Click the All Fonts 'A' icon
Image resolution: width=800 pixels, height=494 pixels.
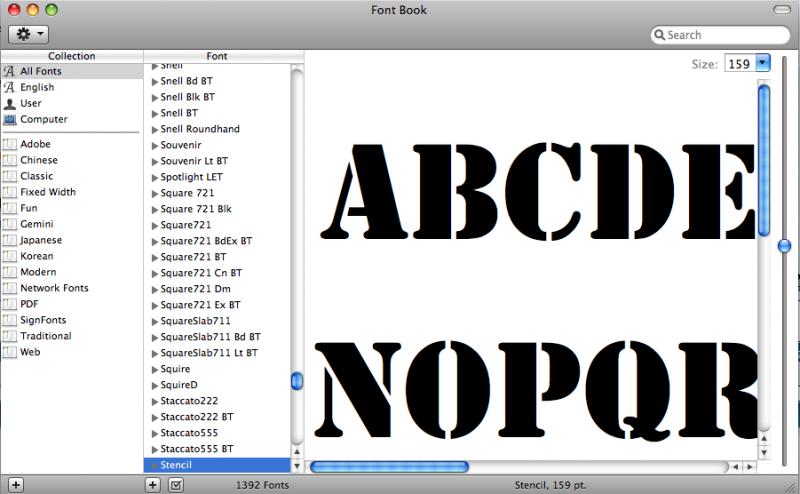point(9,71)
